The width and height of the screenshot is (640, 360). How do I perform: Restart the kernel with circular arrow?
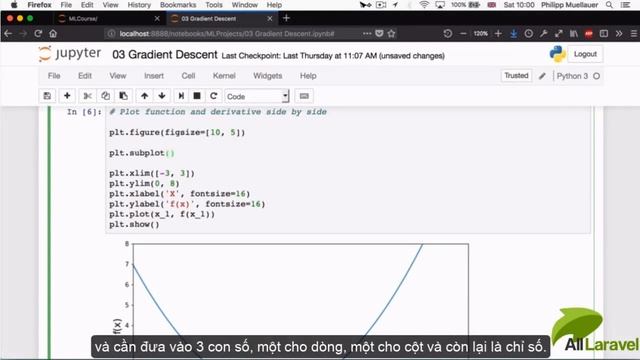(213, 96)
